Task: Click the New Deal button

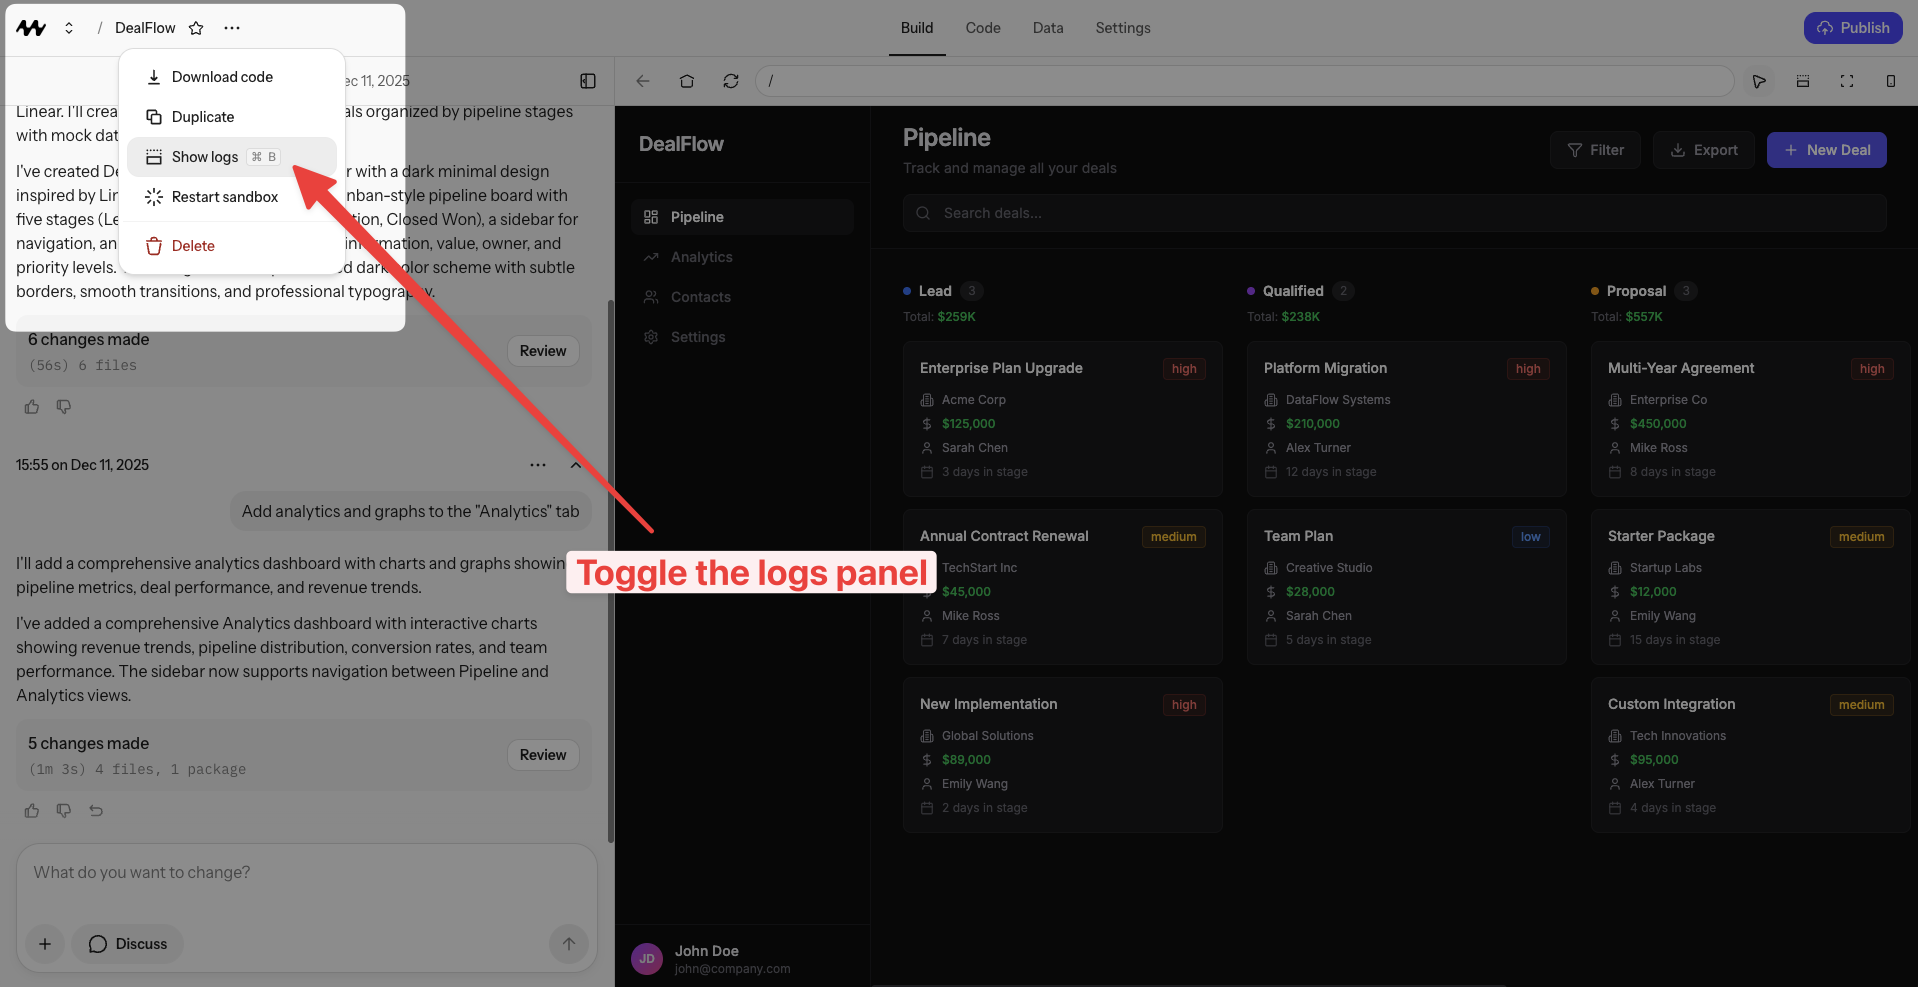Action: [x=1826, y=149]
